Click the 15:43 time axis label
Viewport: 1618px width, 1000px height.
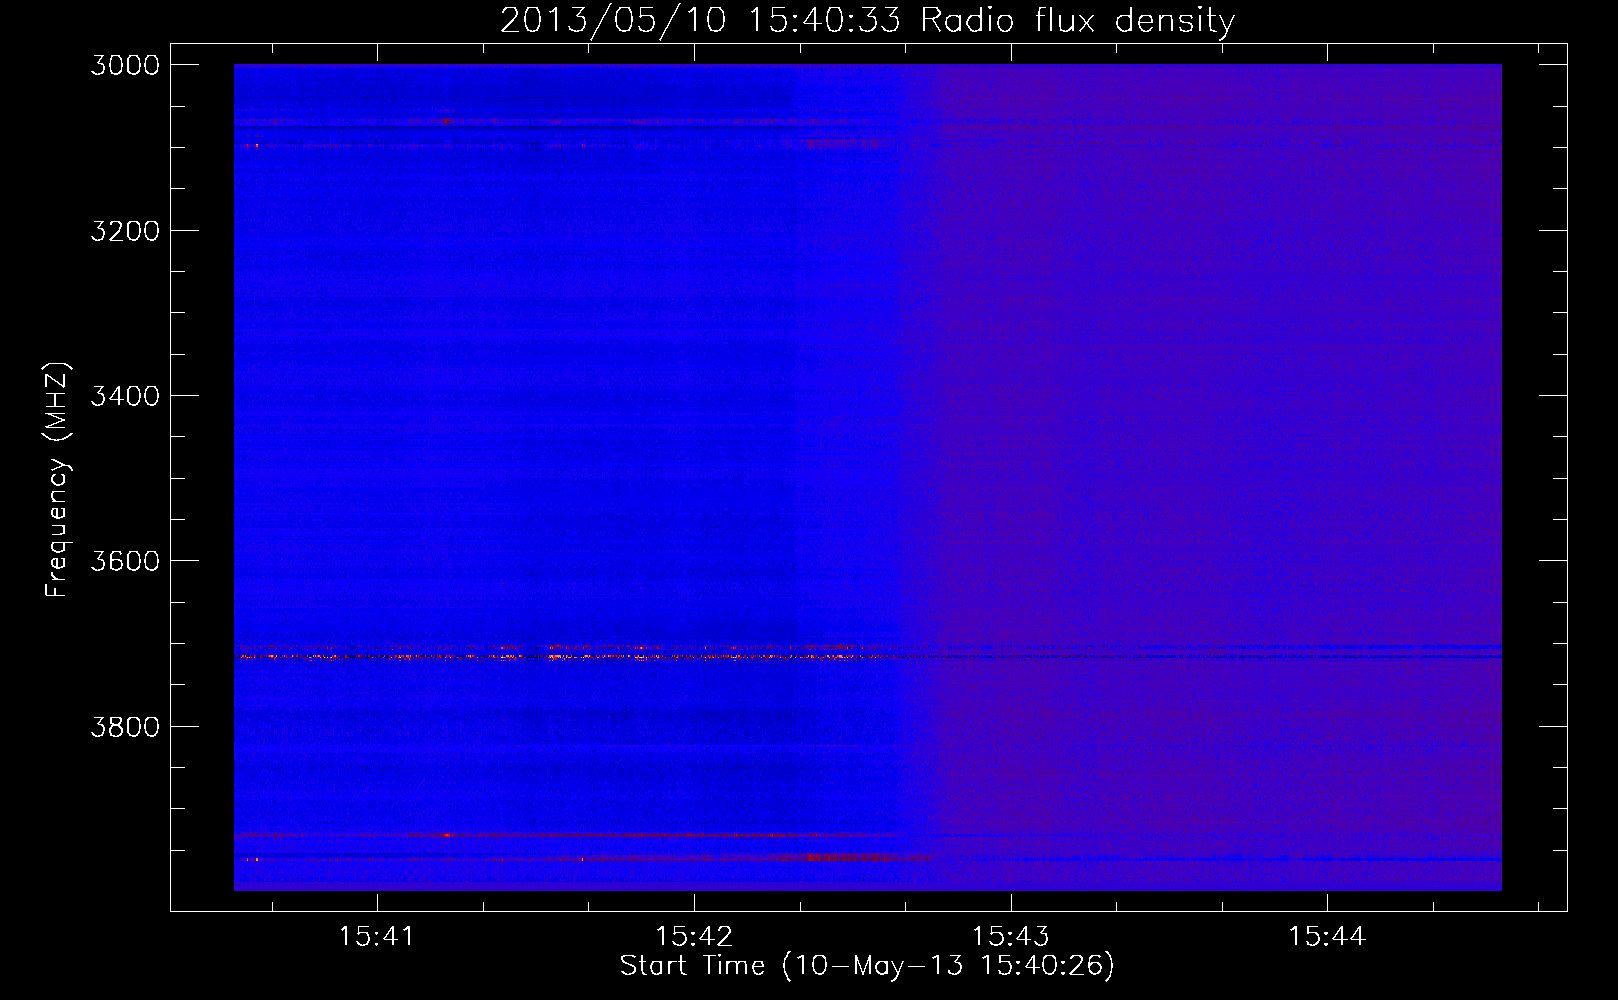tap(1011, 937)
